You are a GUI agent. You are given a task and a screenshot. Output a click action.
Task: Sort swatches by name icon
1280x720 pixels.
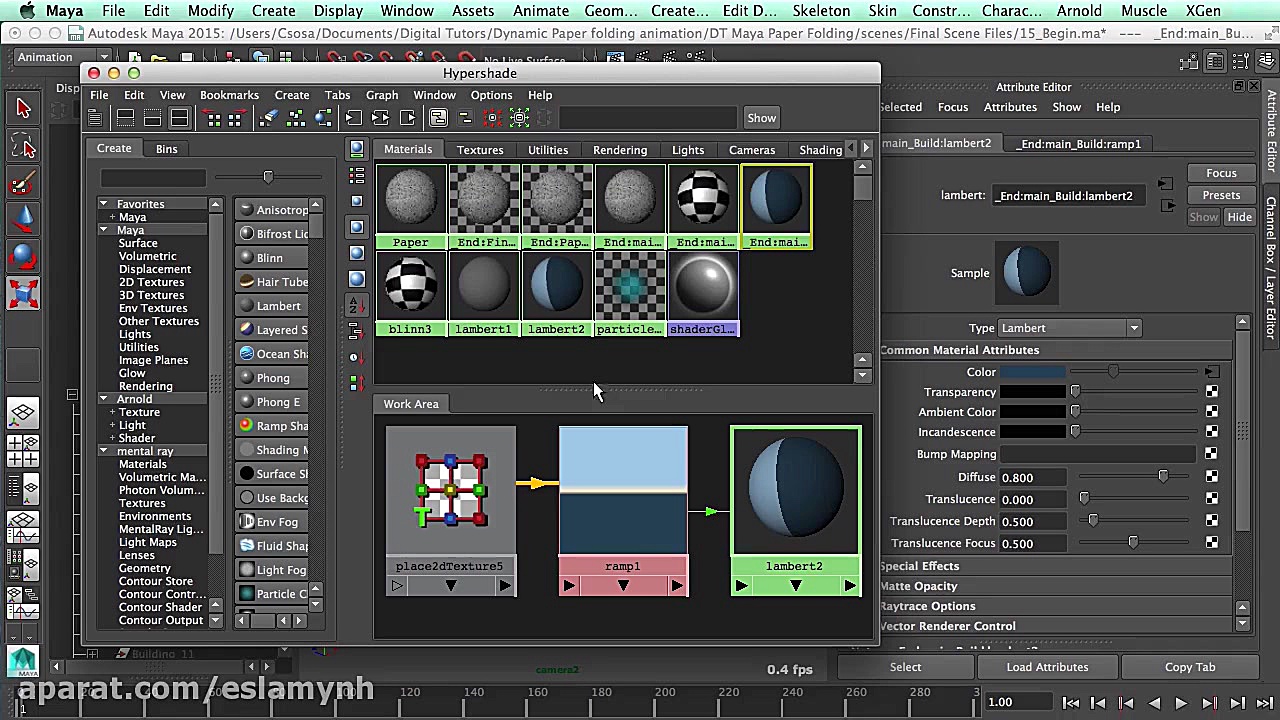pyautogui.click(x=357, y=305)
